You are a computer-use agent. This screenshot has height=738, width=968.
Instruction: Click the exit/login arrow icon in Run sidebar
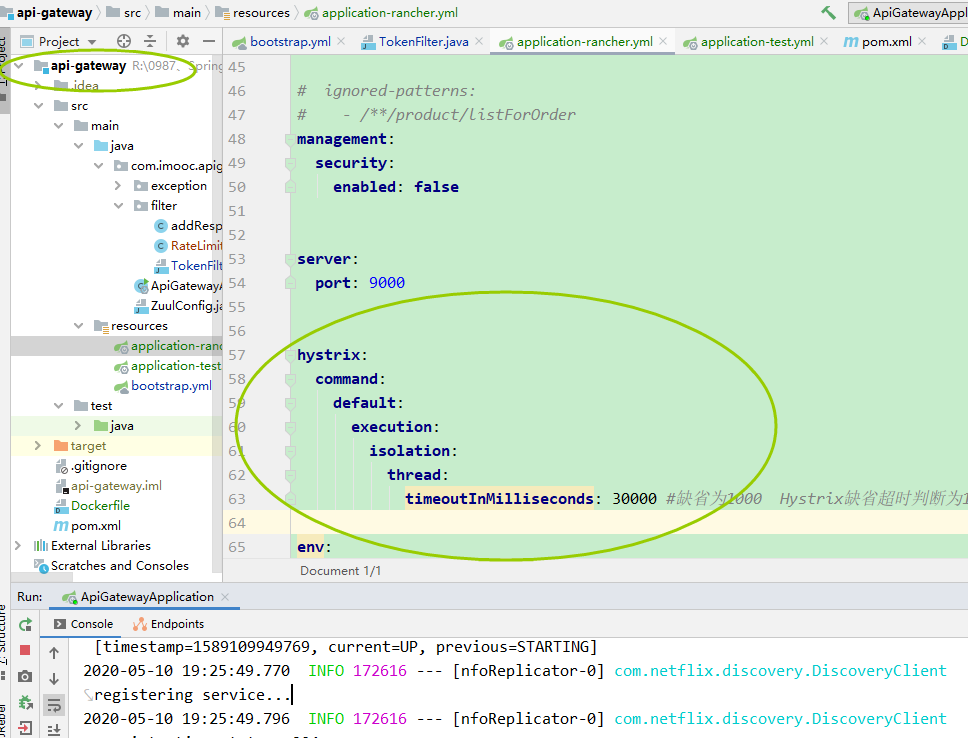[25, 728]
